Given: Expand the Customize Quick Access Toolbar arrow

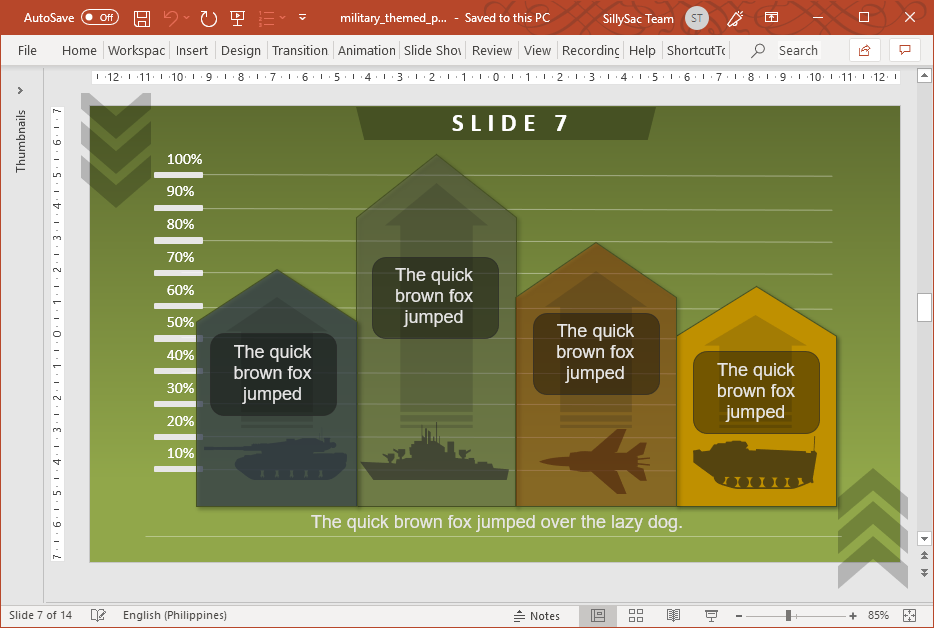Looking at the screenshot, I should click(303, 18).
